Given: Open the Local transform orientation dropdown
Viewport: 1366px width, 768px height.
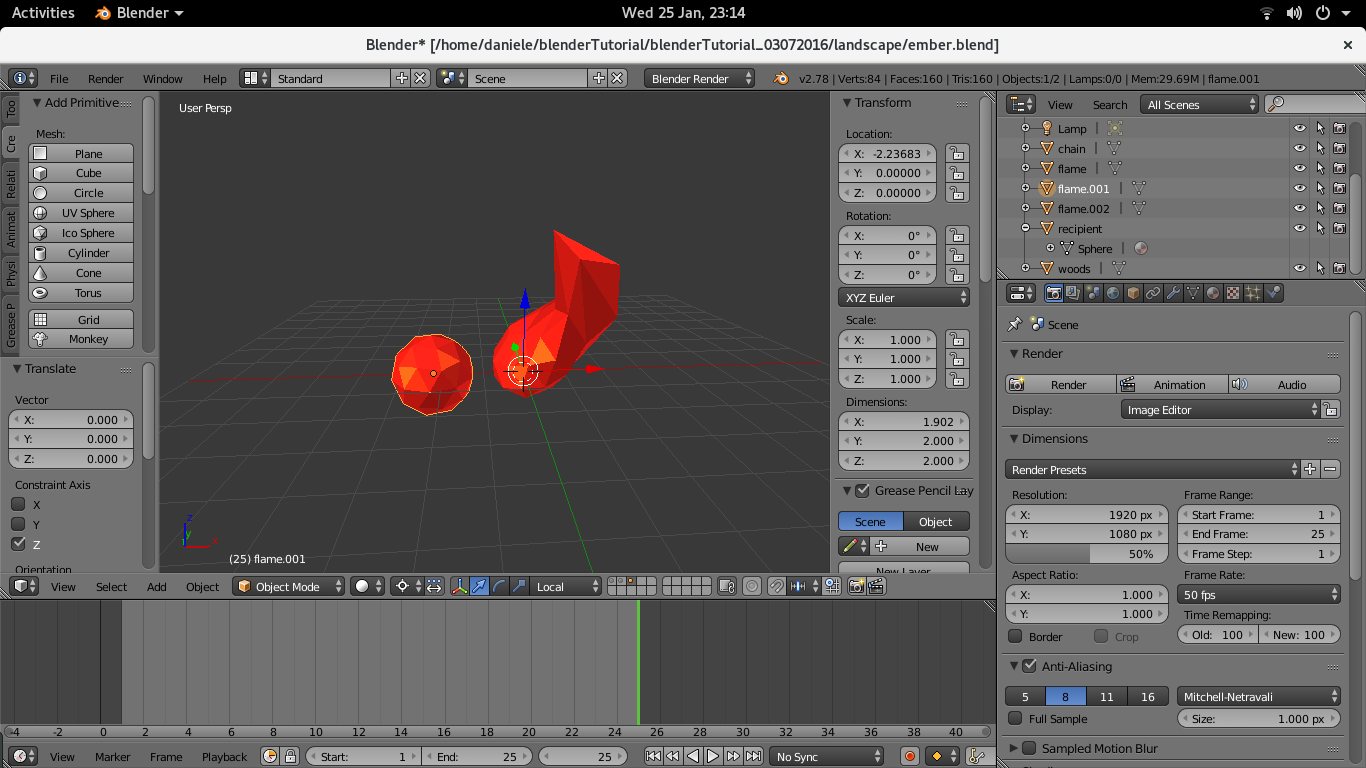Looking at the screenshot, I should [566, 587].
